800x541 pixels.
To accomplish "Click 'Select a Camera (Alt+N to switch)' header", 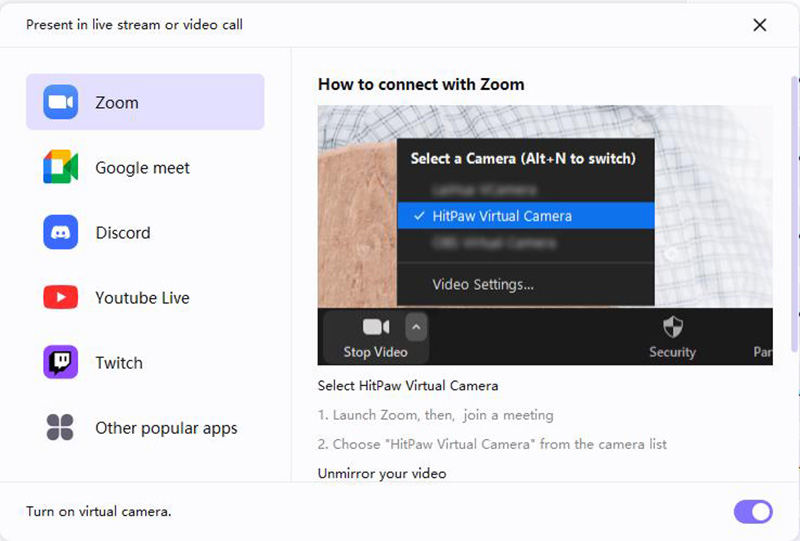I will tap(523, 159).
